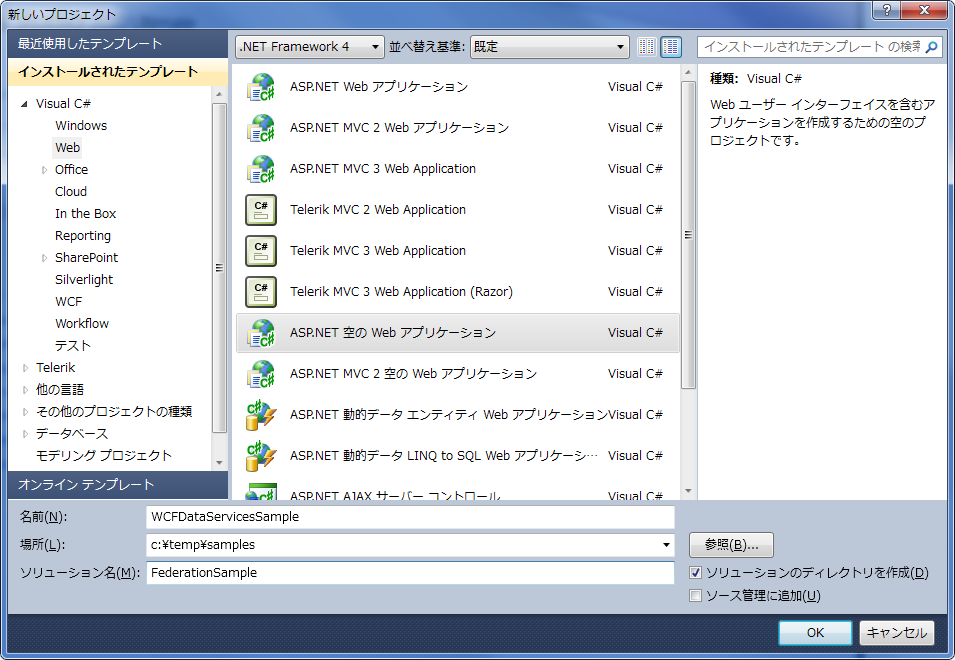The image size is (955, 660).
Task: Expand the SharePoint tree node
Action: 44,258
